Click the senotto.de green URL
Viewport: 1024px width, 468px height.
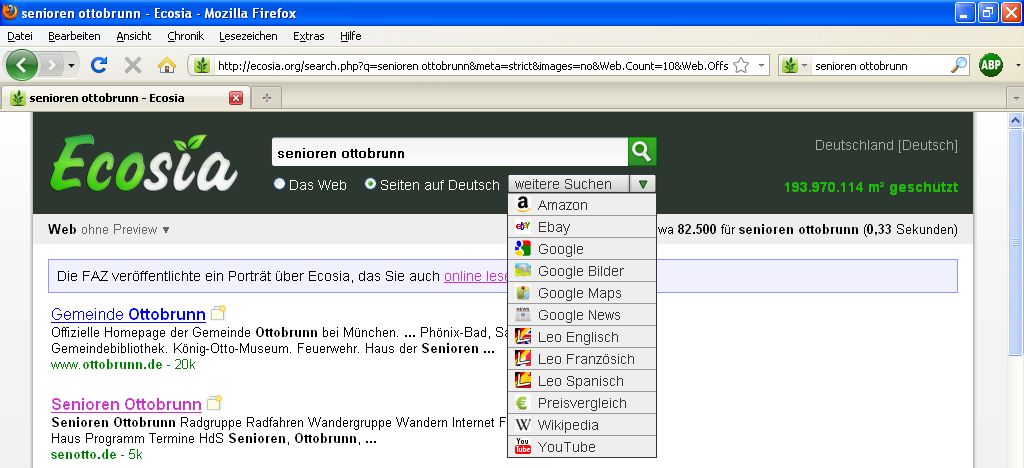point(84,454)
